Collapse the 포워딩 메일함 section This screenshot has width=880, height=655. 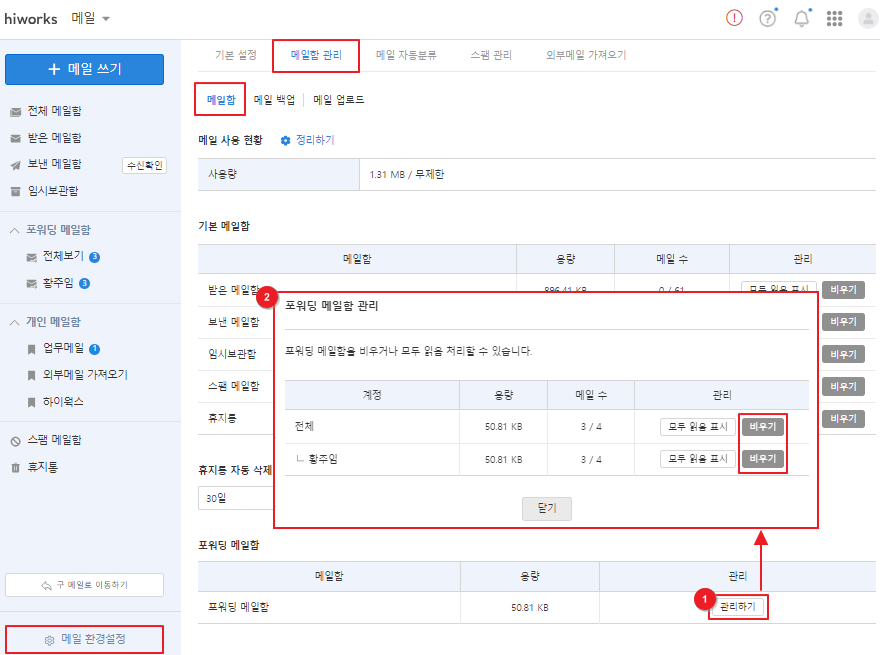click(x=15, y=230)
